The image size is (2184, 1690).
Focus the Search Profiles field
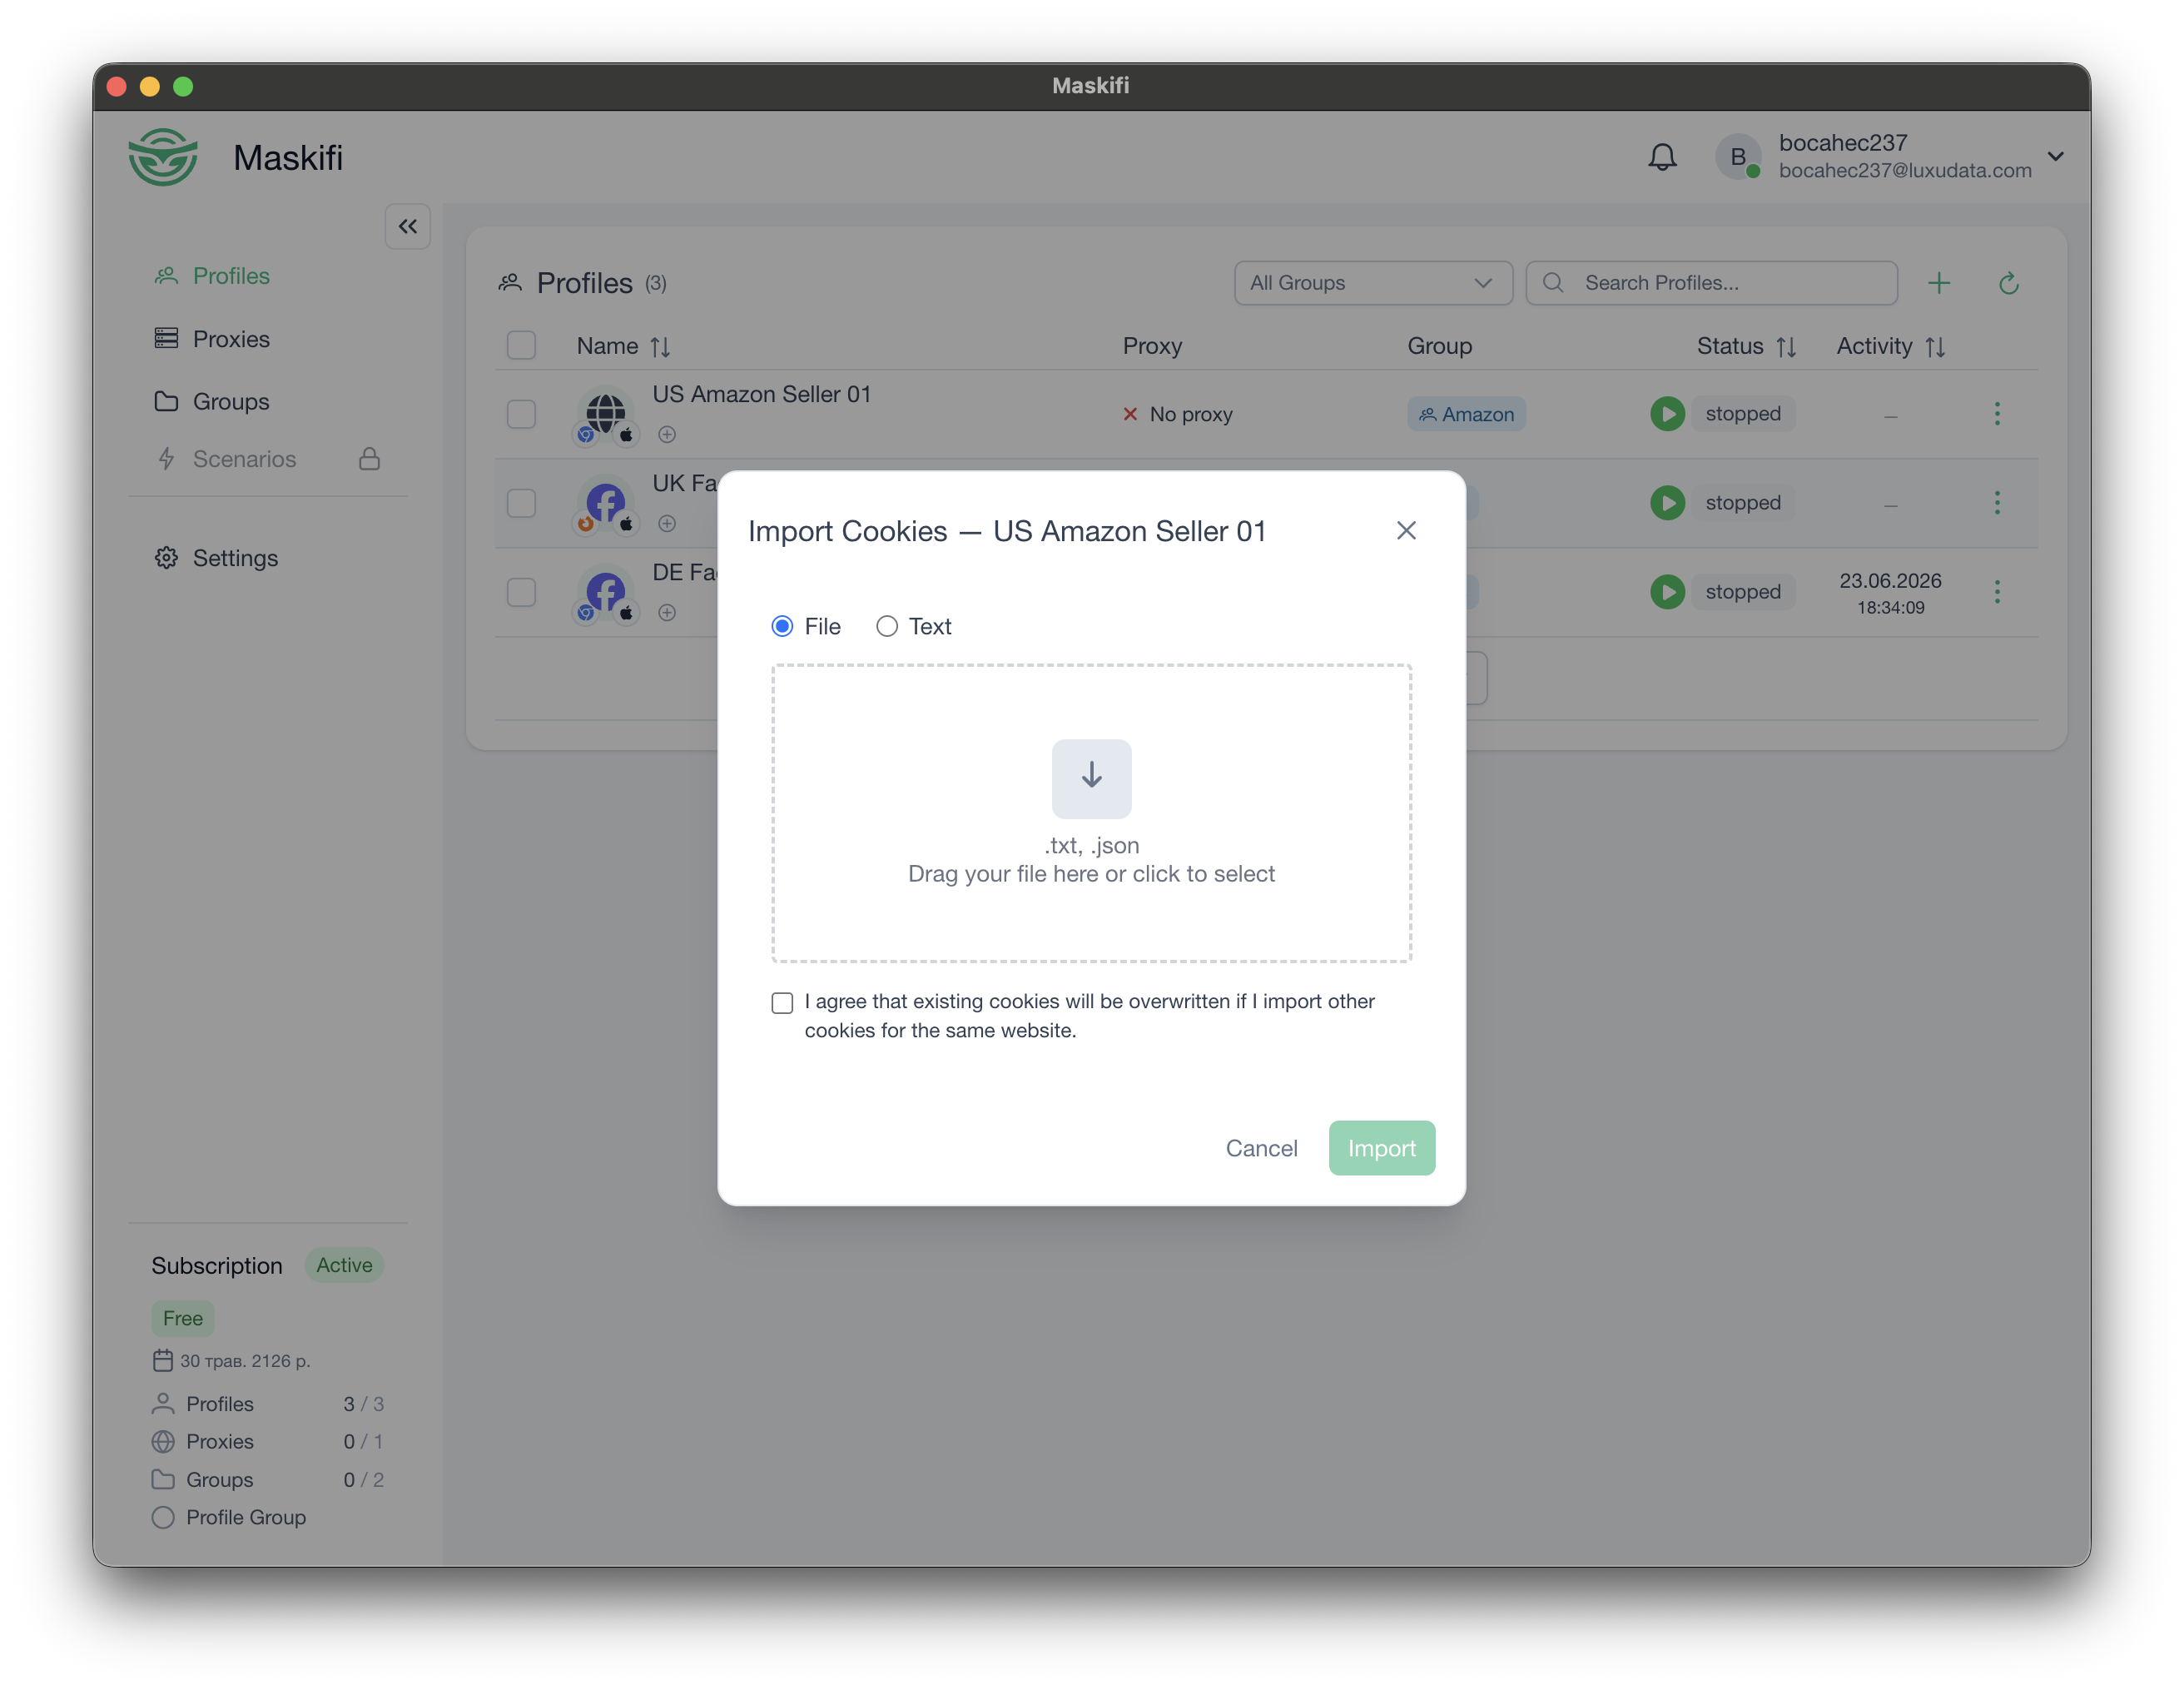tap(1711, 283)
